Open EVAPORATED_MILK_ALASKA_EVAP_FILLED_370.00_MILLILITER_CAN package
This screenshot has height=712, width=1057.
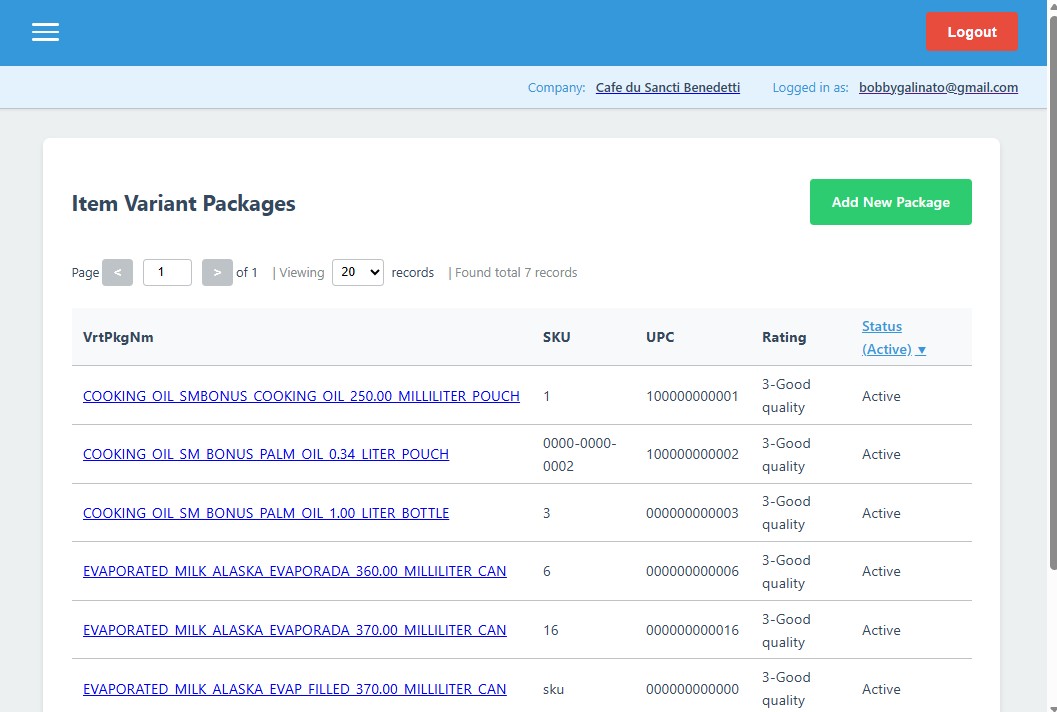pyautogui.click(x=295, y=689)
